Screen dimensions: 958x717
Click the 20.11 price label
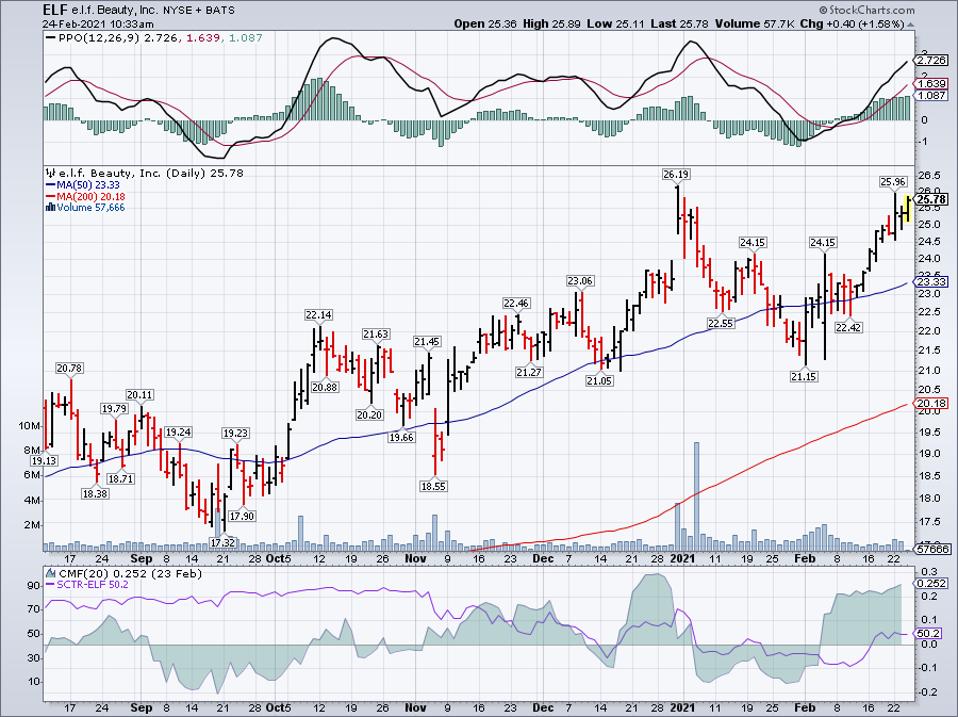[140, 395]
